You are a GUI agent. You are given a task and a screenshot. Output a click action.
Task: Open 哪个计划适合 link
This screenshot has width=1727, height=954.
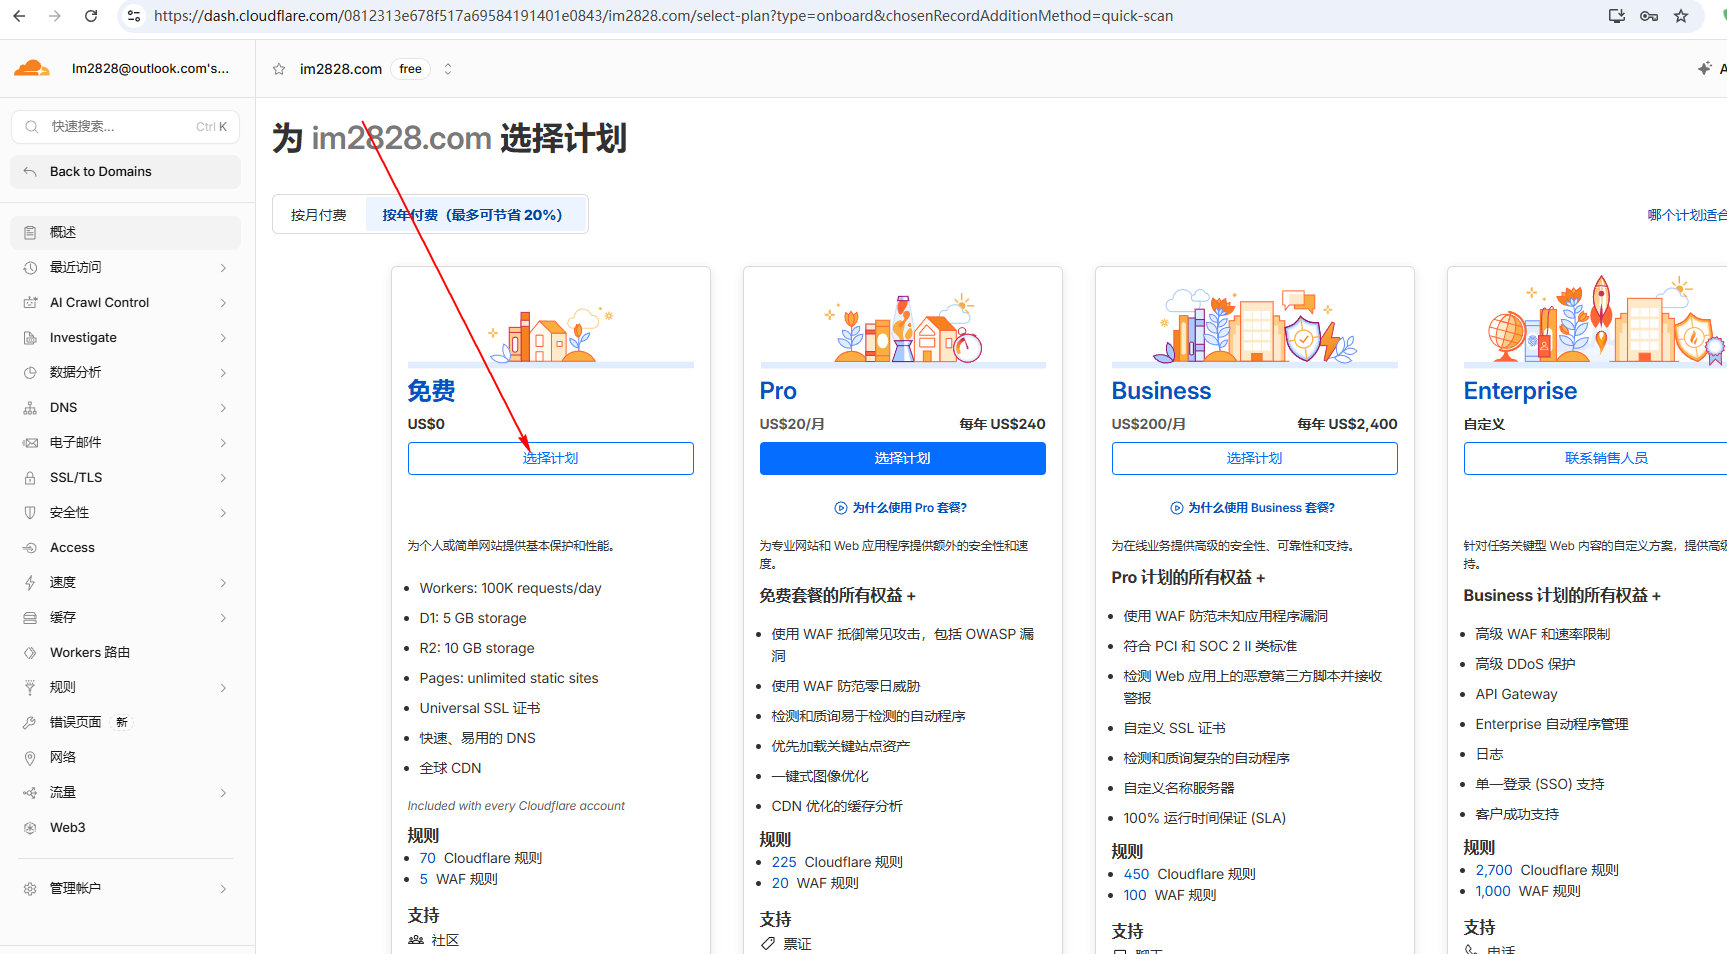(x=1687, y=215)
